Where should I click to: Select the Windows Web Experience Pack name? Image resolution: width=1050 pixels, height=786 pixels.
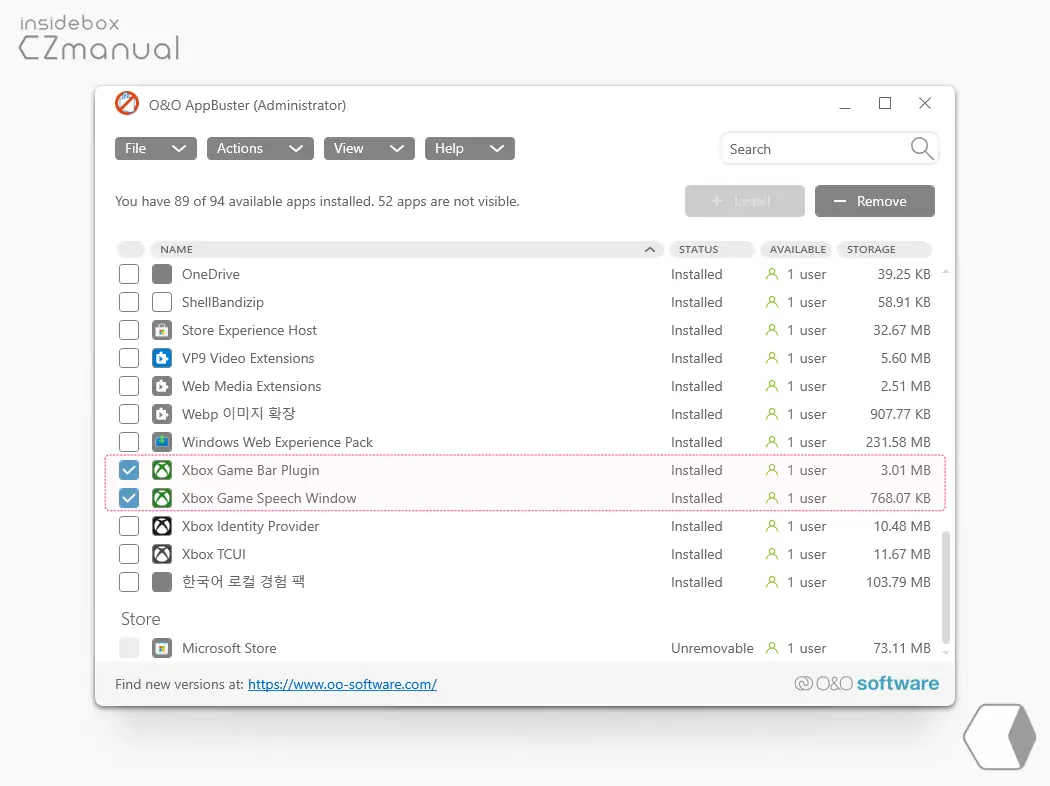pyautogui.click(x=277, y=442)
